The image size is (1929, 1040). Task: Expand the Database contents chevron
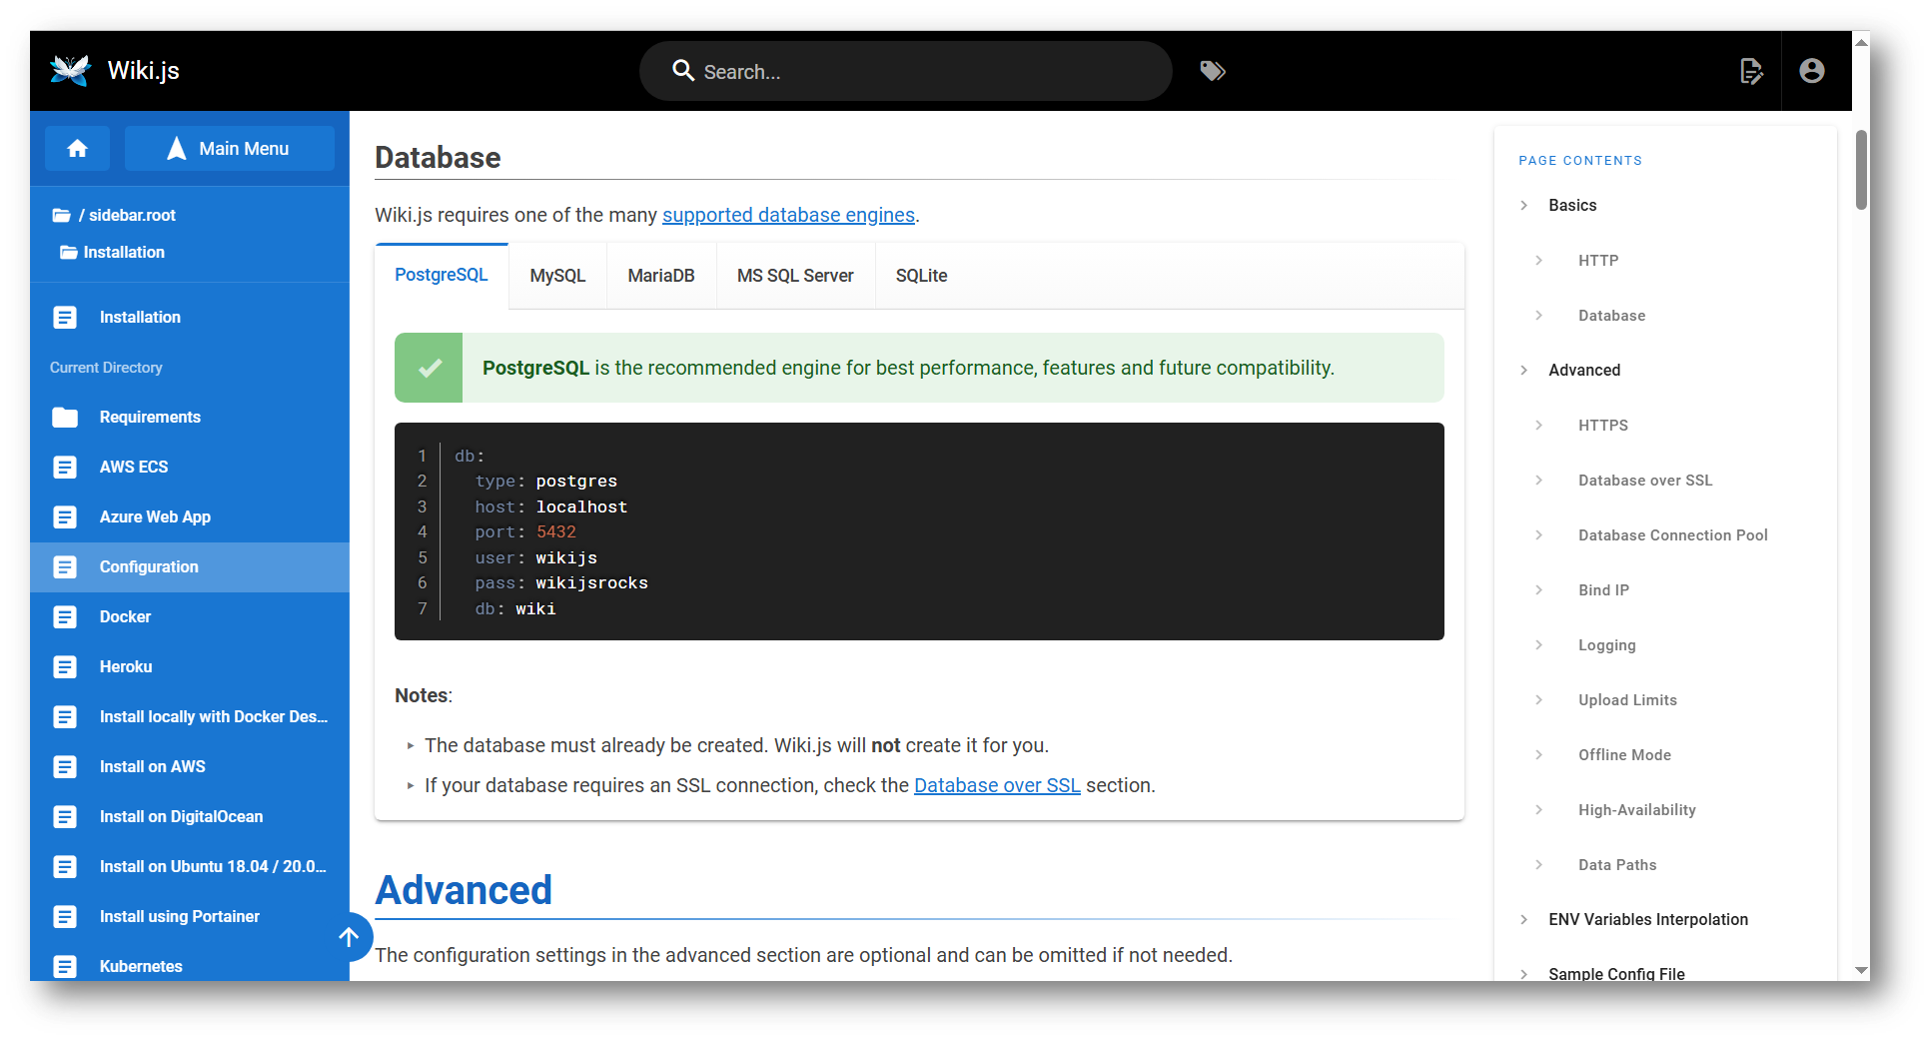(x=1539, y=315)
